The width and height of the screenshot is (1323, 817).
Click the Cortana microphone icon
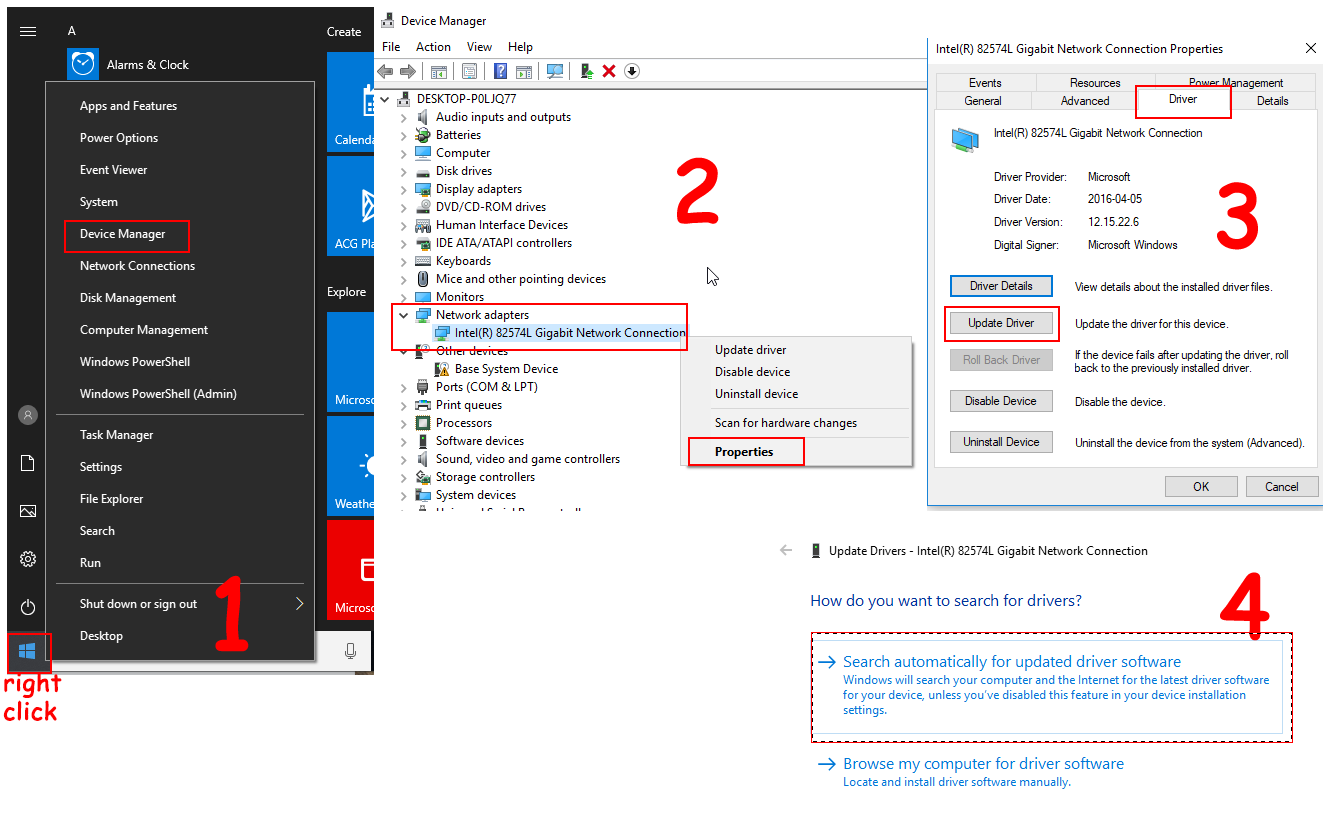coord(350,651)
